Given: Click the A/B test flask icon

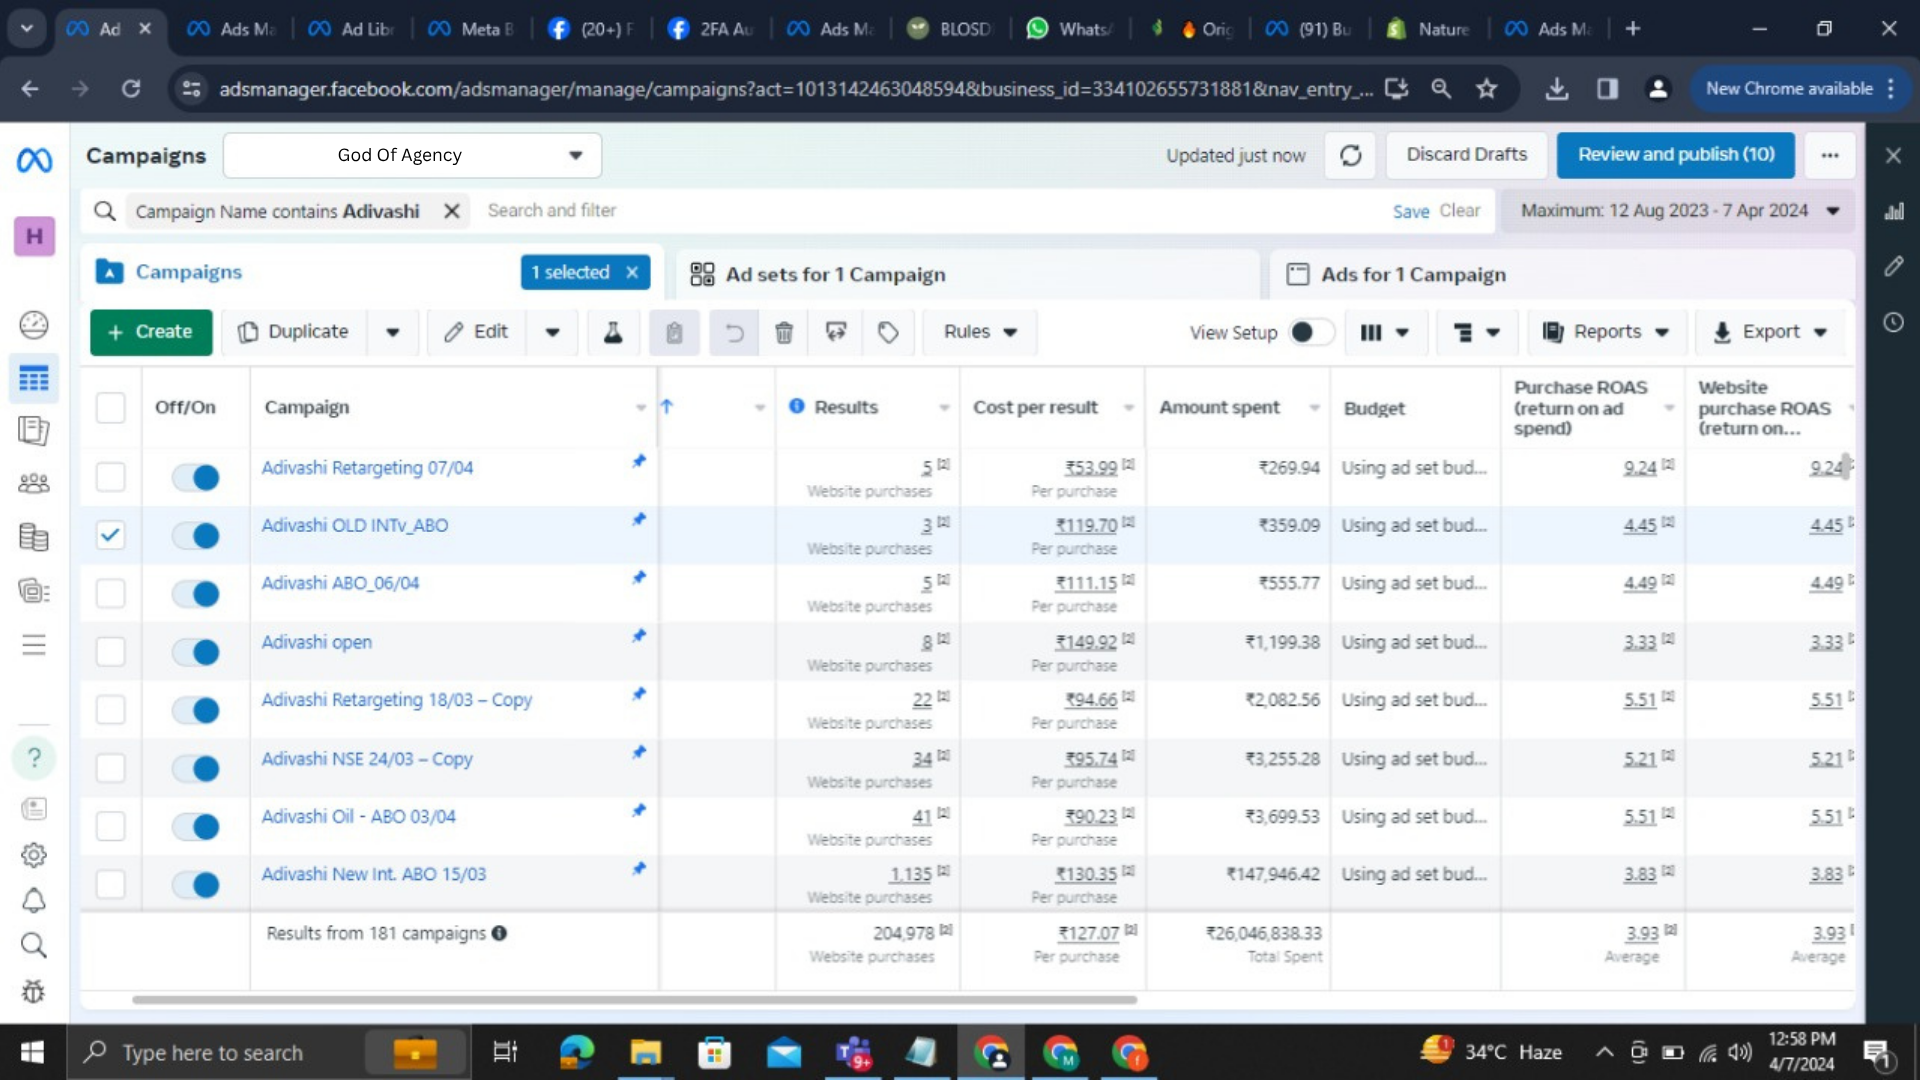Looking at the screenshot, I should 613,332.
